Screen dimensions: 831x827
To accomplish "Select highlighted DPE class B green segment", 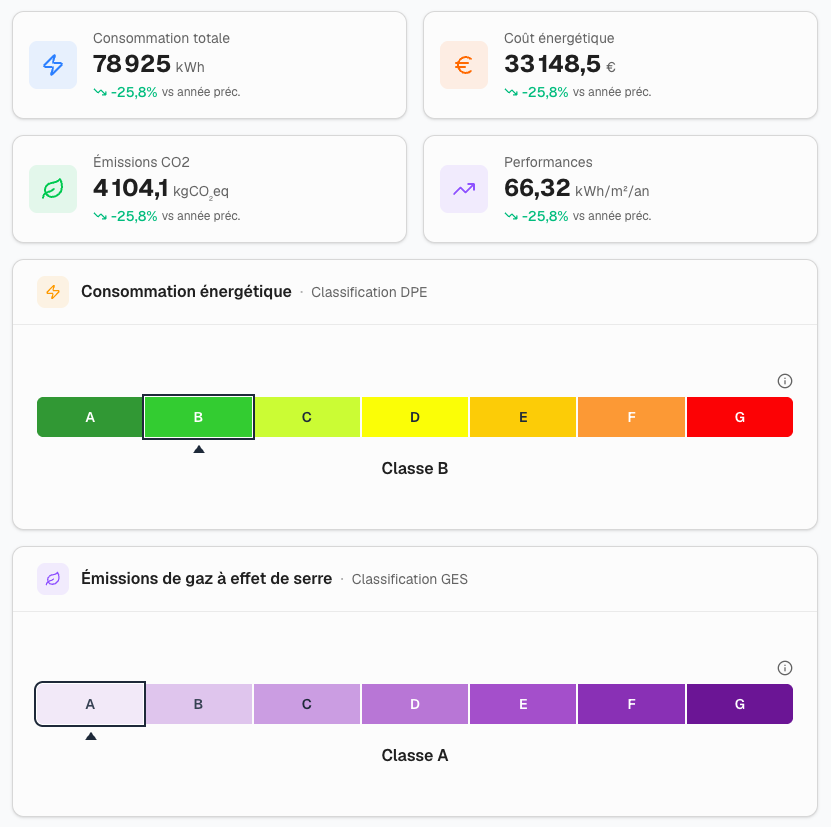I will point(198,417).
